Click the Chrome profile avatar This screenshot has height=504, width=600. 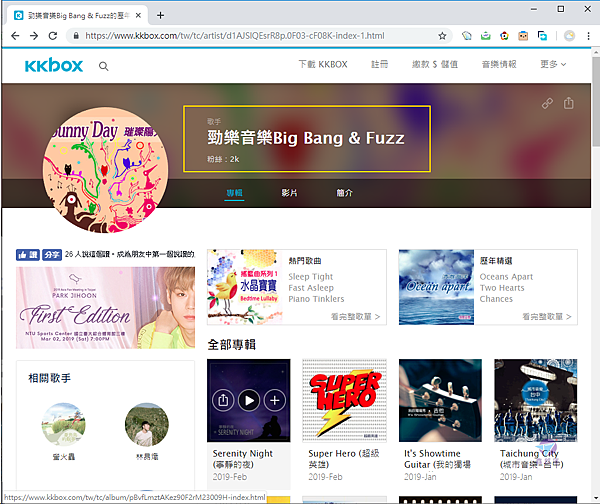coord(569,36)
